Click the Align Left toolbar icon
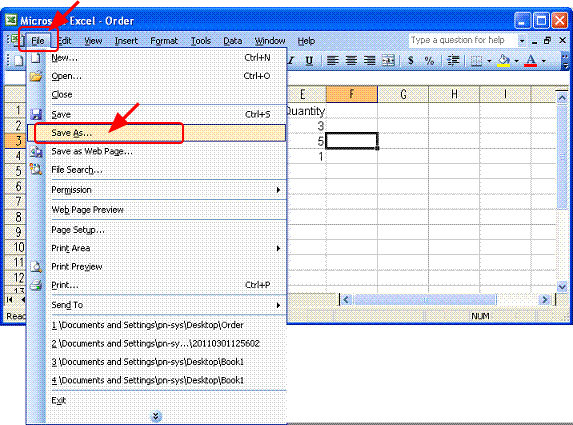This screenshot has height=425, width=573. pyautogui.click(x=332, y=61)
